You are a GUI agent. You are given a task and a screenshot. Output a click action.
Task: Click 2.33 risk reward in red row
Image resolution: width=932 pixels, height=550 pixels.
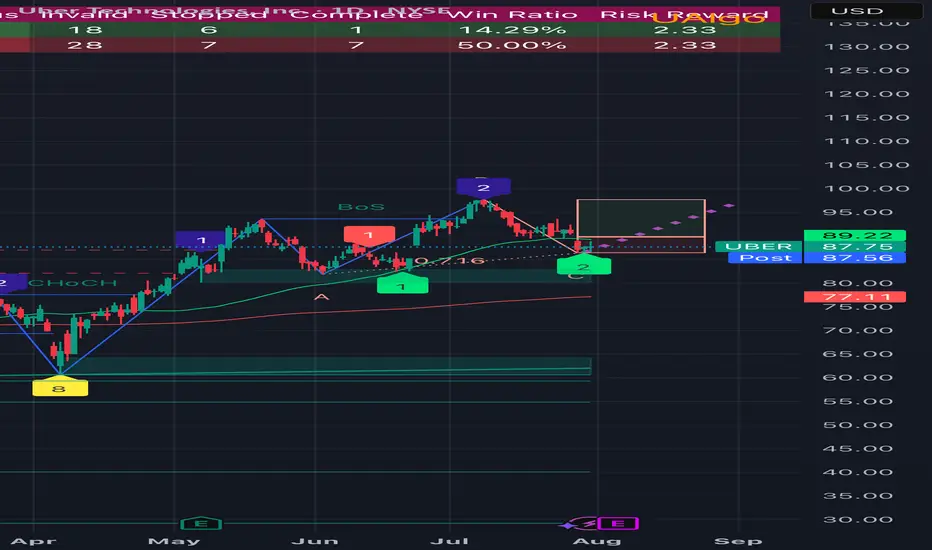[x=685, y=45]
